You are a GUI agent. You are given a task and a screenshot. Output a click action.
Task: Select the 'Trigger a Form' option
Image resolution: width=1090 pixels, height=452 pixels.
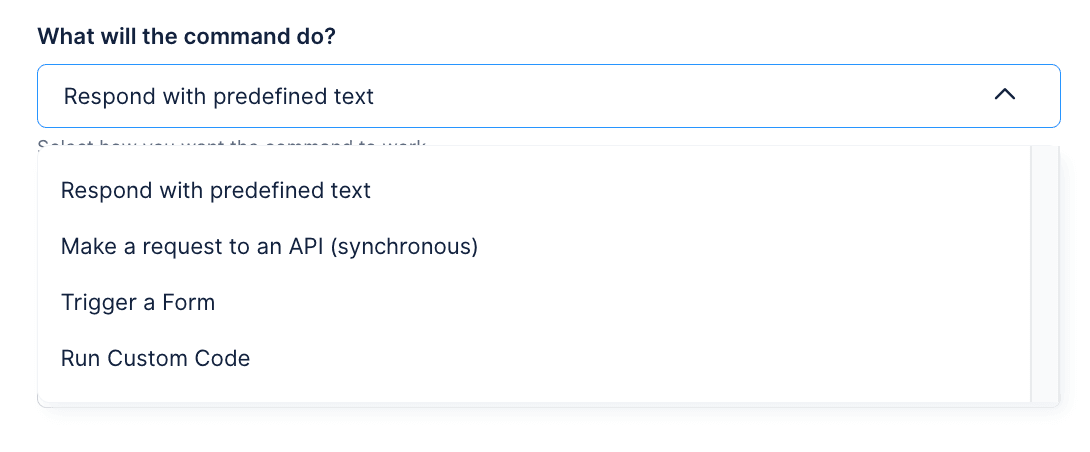click(138, 302)
